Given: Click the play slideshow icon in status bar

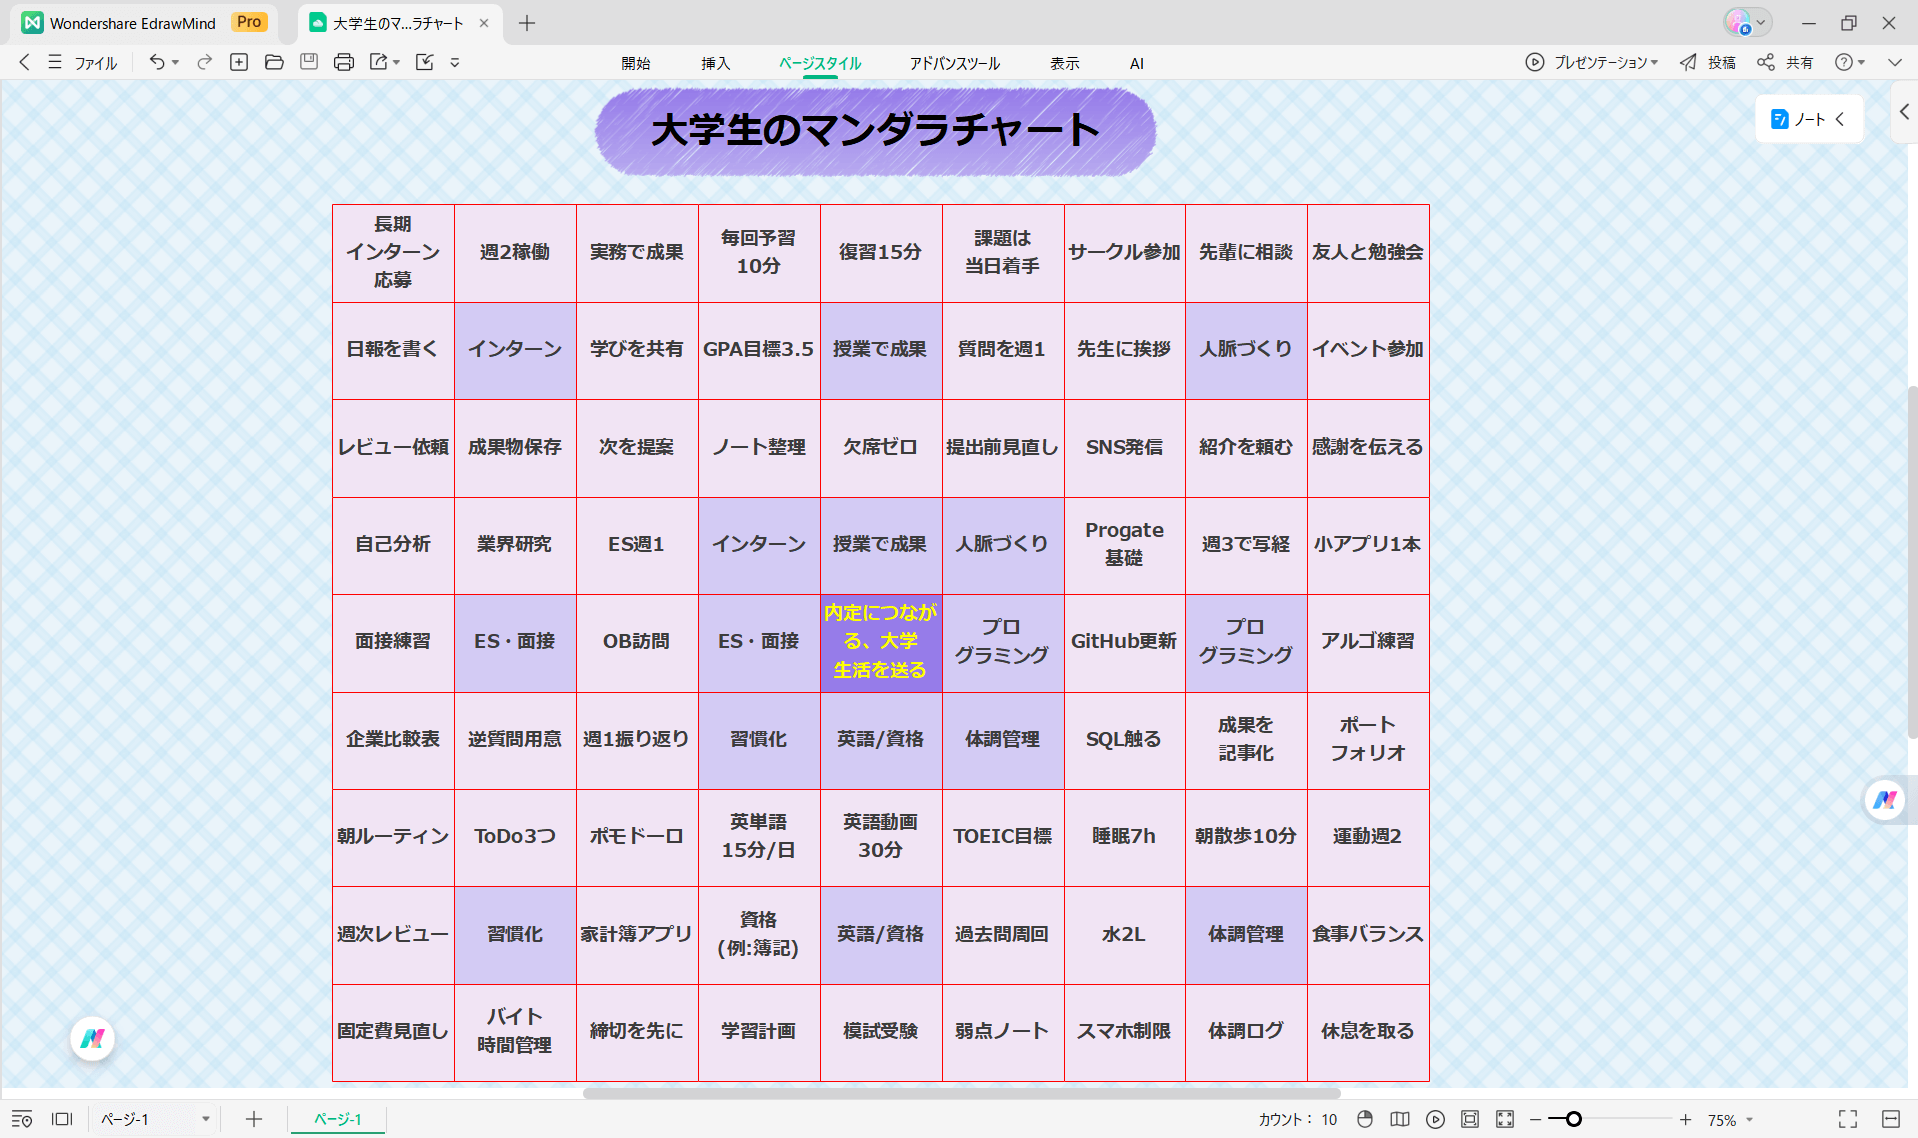Looking at the screenshot, I should (1435, 1119).
